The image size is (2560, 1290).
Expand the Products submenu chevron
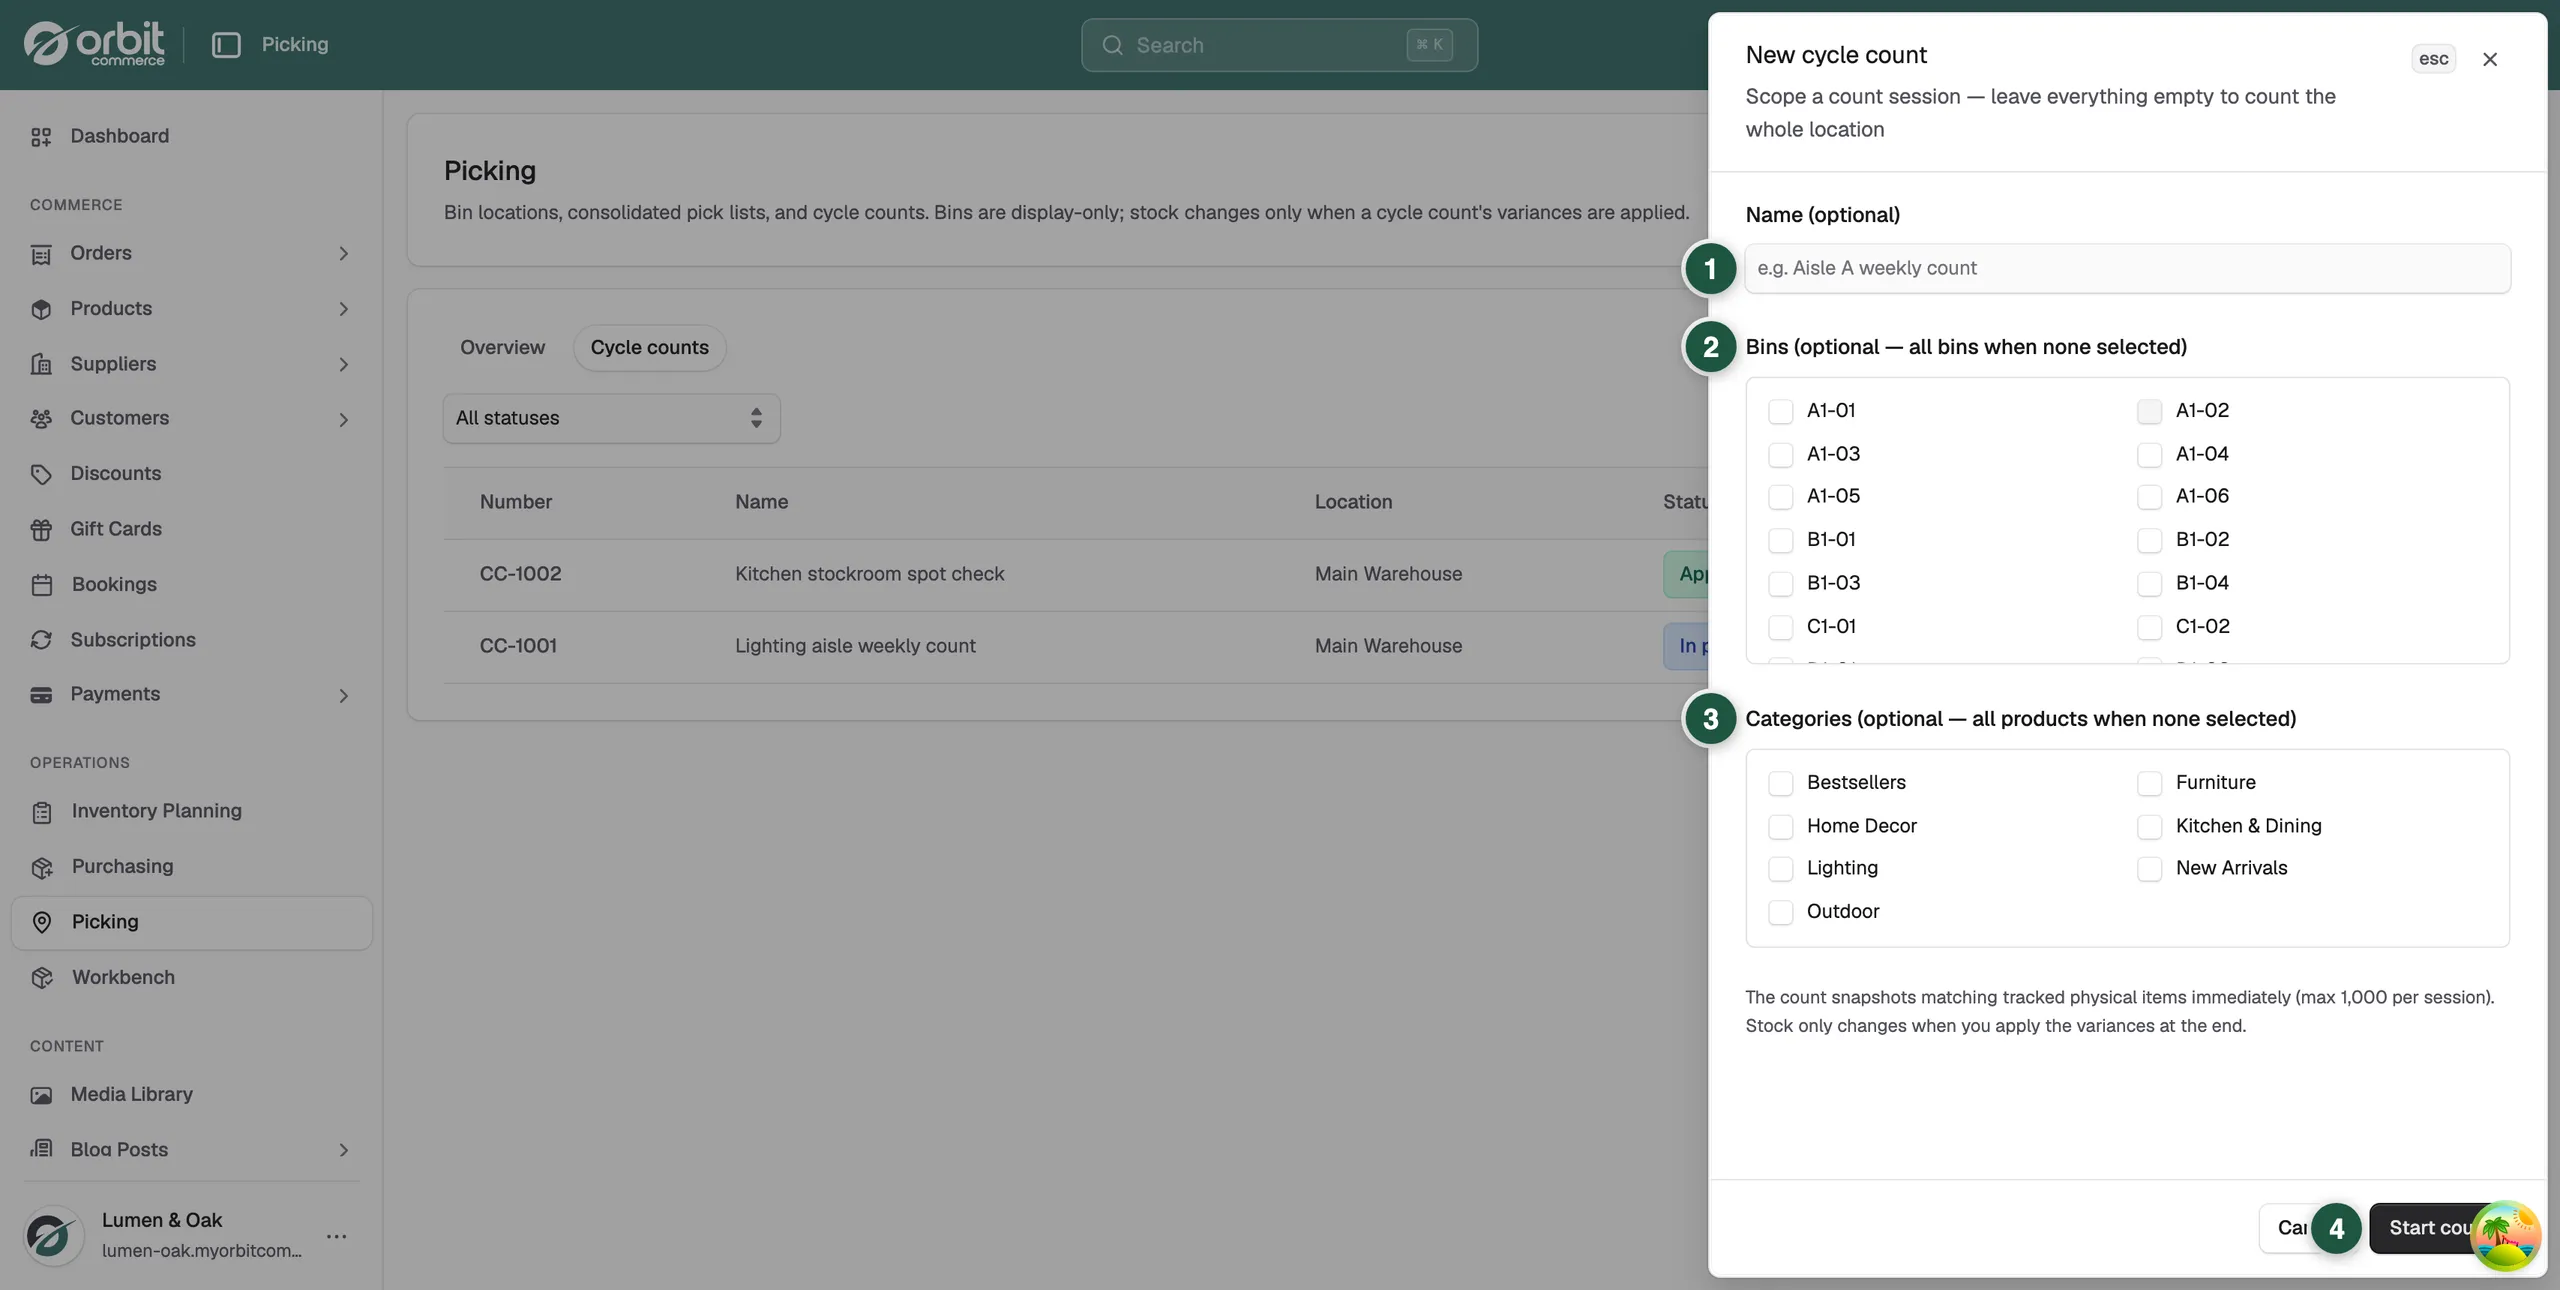click(343, 309)
